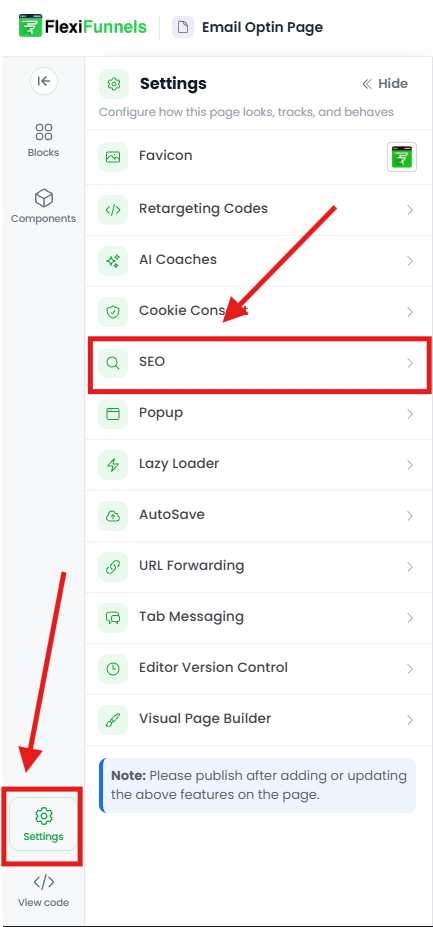Collapse the sidebar with the arrow icon
The image size is (433, 927).
click(44, 81)
